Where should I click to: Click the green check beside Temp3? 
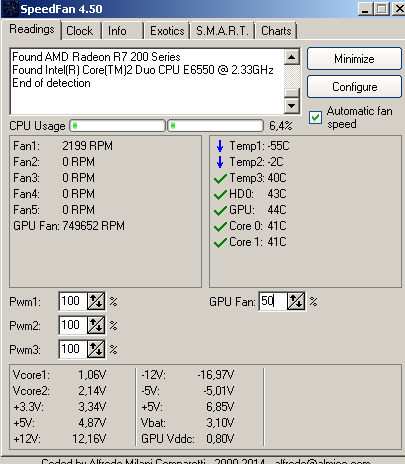(x=220, y=179)
